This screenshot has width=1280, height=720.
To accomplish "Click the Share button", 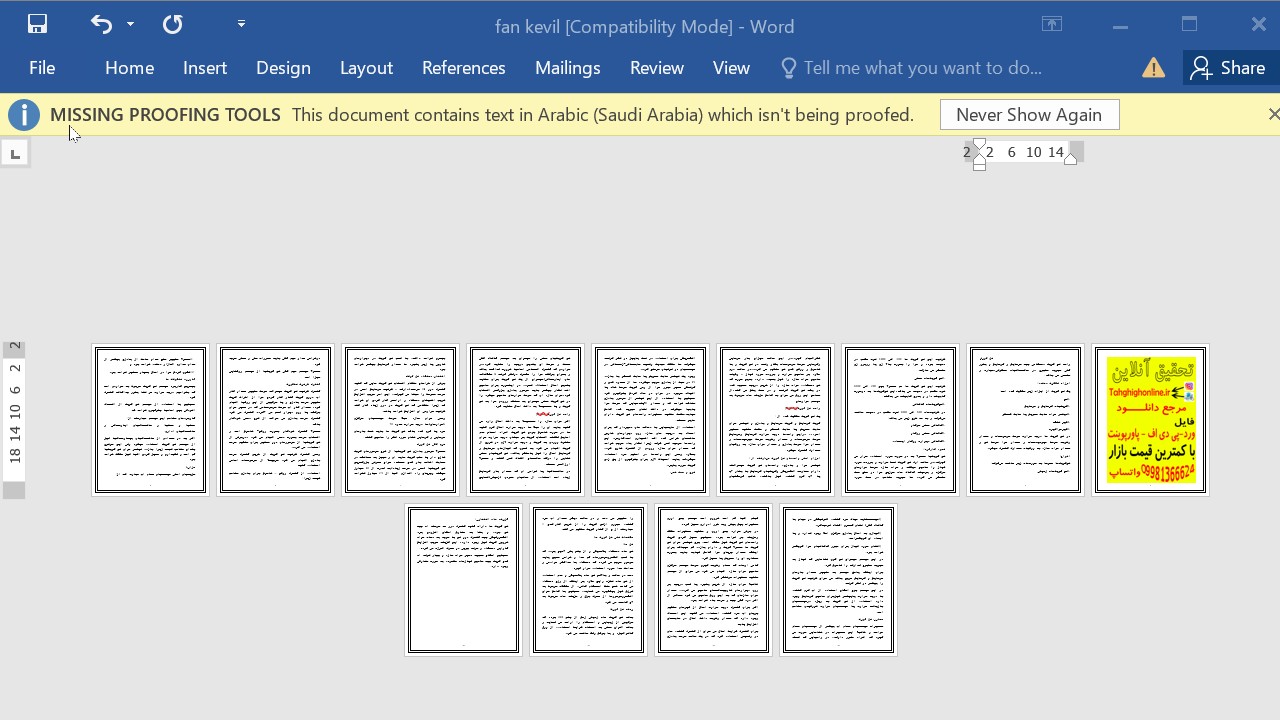I will 1228,68.
